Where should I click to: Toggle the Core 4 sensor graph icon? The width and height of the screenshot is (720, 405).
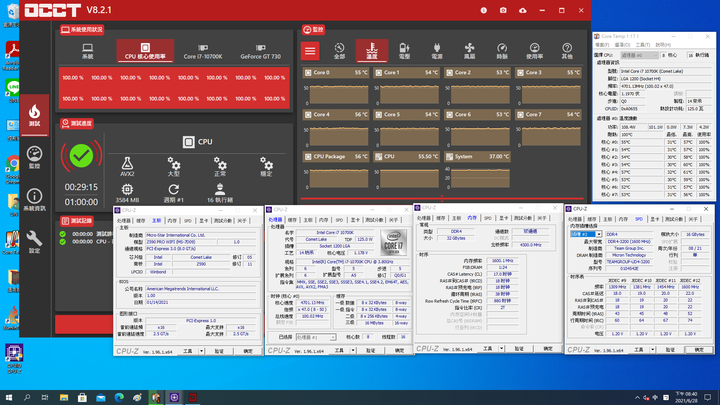[308, 114]
